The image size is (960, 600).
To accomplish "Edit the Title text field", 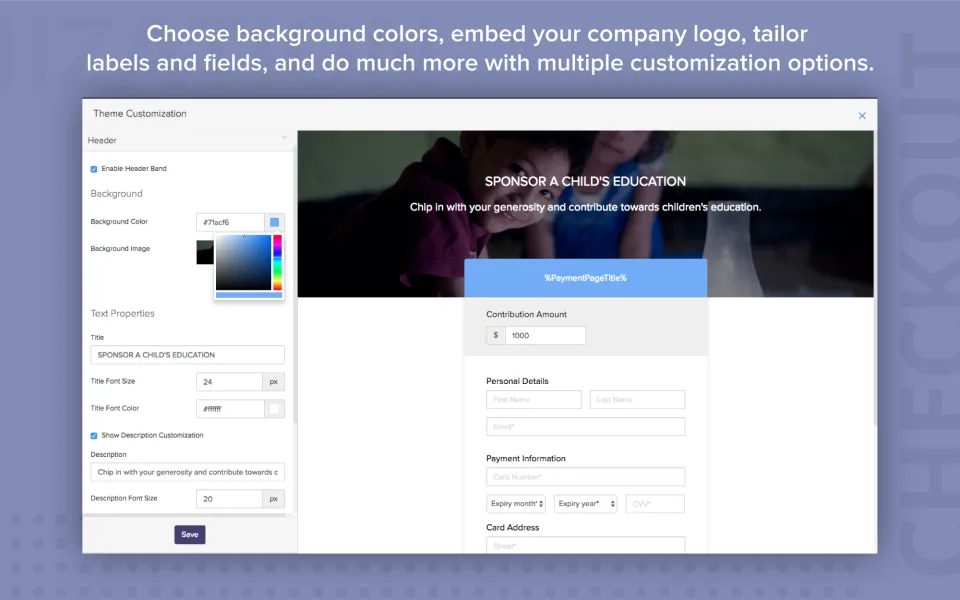I will click(x=187, y=354).
